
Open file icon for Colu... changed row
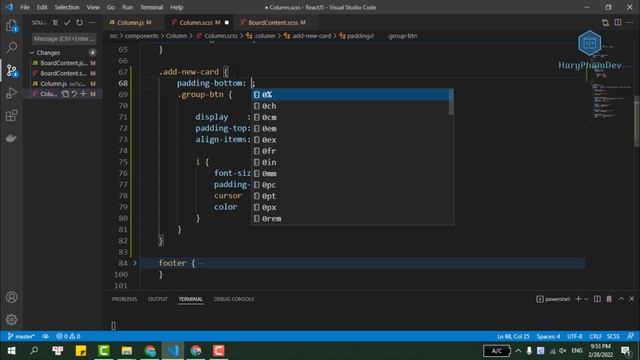pos(65,94)
